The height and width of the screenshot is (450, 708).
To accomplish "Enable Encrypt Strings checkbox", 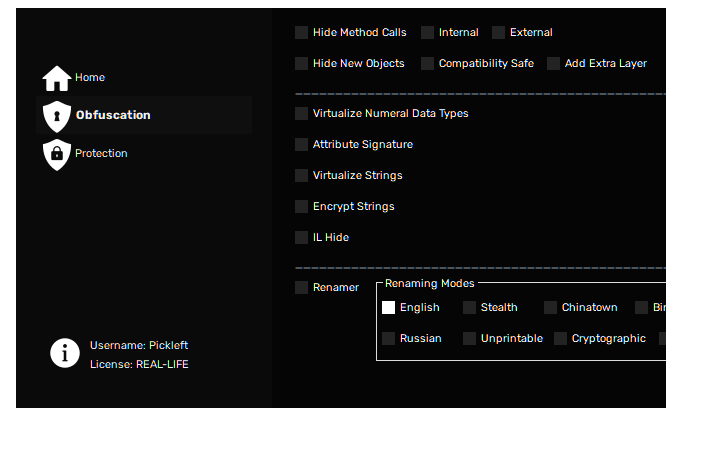I will pos(302,207).
